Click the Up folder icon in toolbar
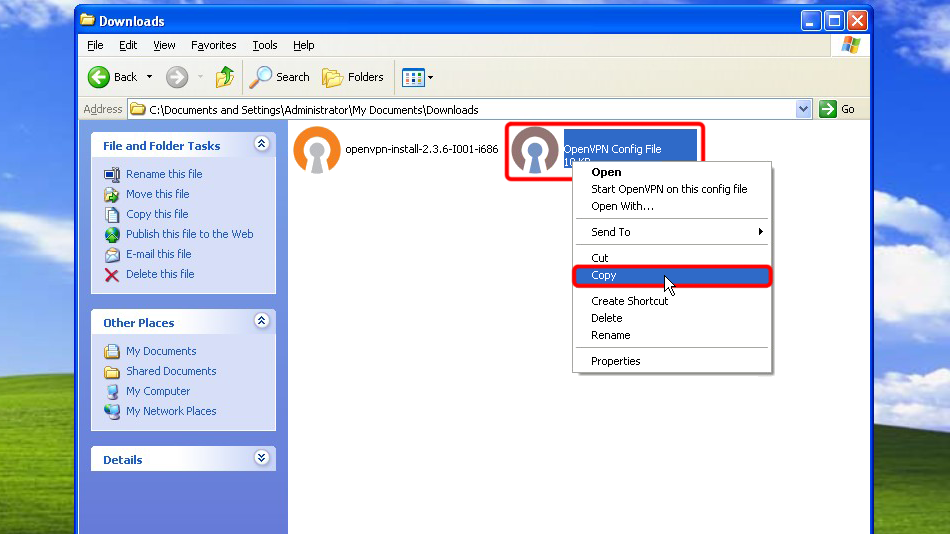Viewport: 950px width, 534px height. pos(225,77)
